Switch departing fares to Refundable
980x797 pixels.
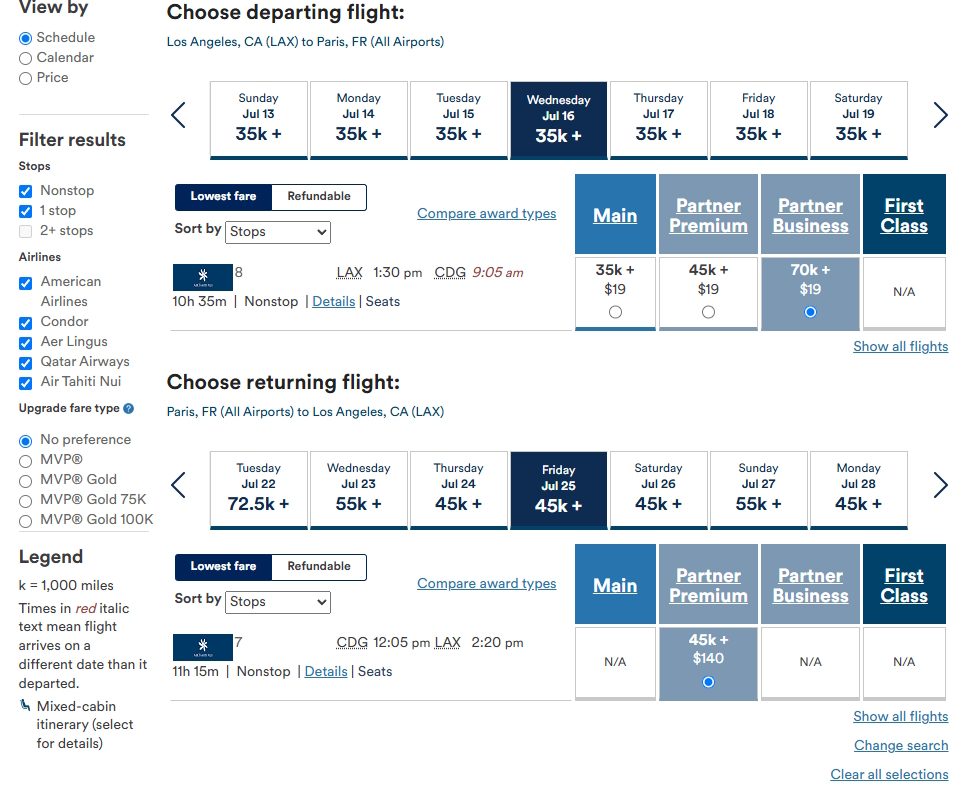319,196
